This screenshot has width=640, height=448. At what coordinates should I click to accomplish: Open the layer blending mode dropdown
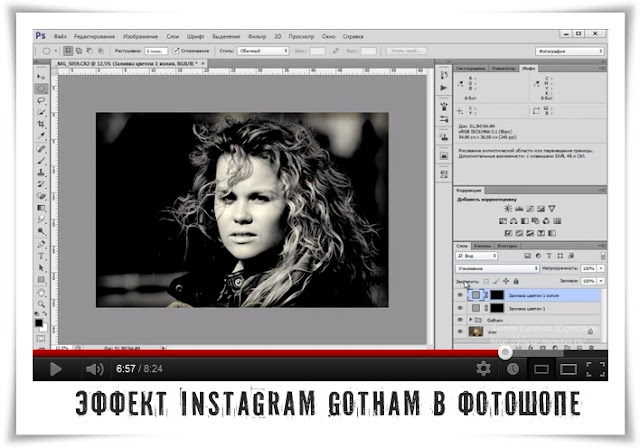click(498, 268)
